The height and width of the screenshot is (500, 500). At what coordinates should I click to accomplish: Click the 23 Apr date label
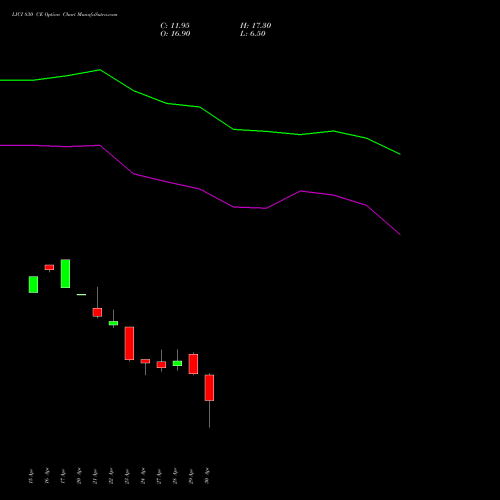coord(127,476)
